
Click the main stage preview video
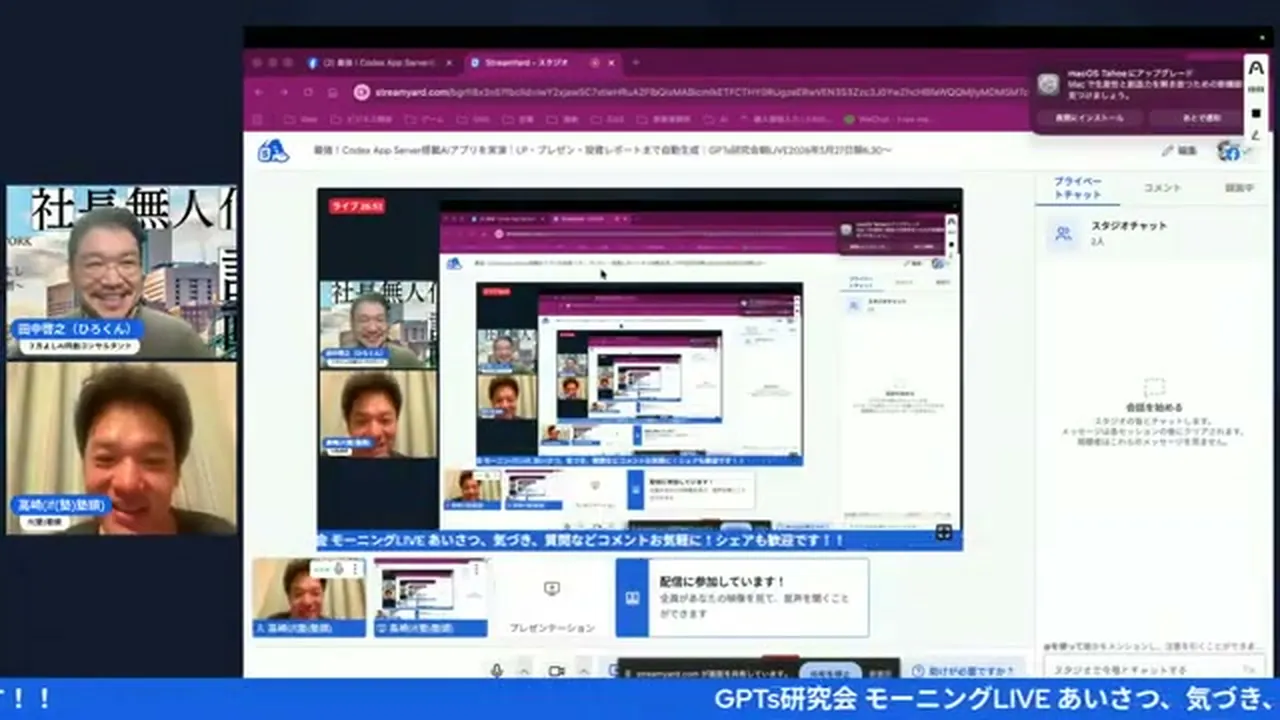tap(640, 368)
